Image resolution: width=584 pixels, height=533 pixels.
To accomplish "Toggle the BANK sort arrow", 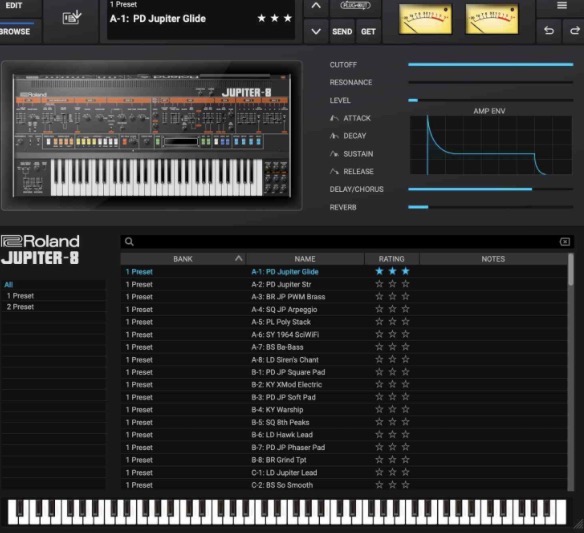I will (239, 258).
